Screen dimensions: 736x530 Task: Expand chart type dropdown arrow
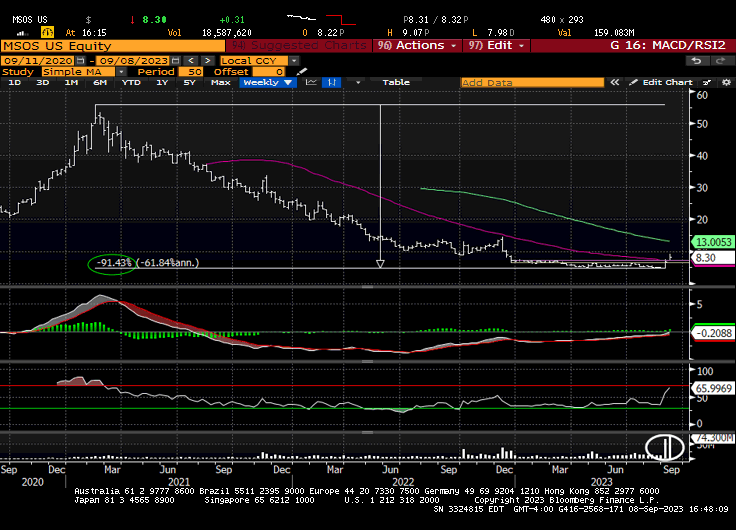(358, 83)
